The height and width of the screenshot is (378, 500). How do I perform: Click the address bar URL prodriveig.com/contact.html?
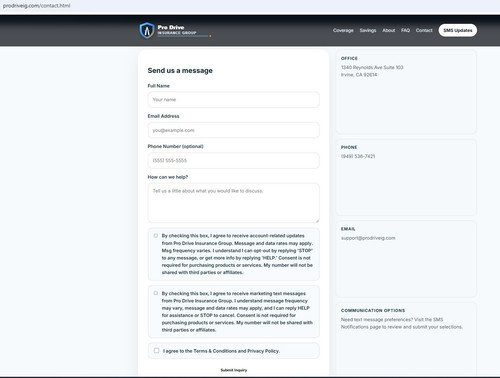click(x=36, y=6)
